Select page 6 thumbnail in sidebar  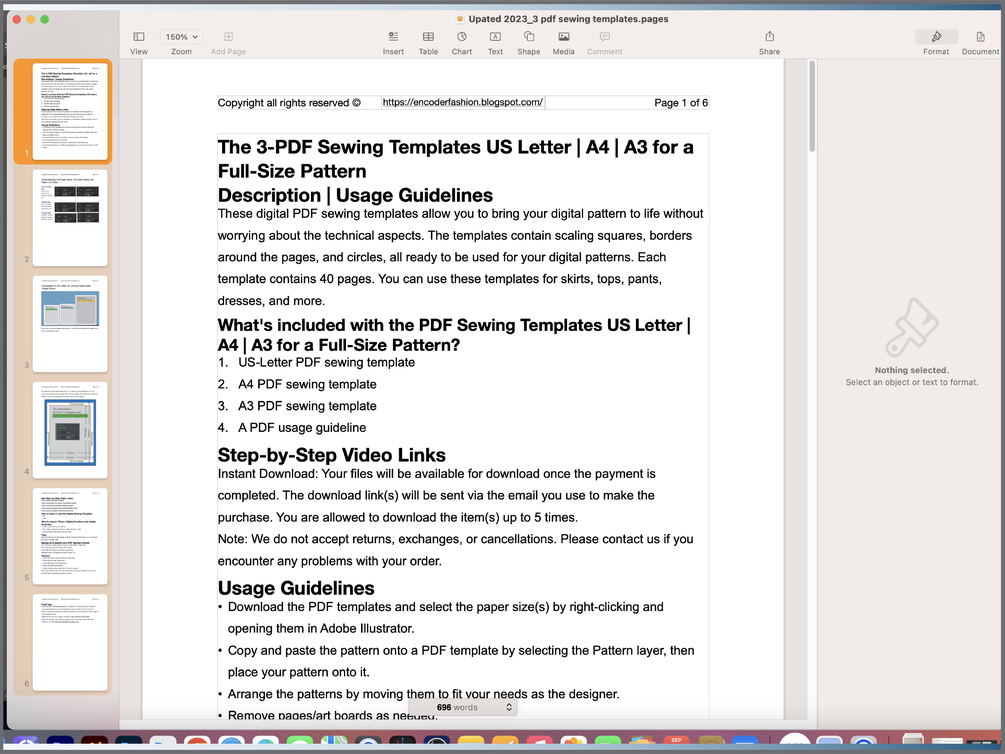[x=70, y=642]
